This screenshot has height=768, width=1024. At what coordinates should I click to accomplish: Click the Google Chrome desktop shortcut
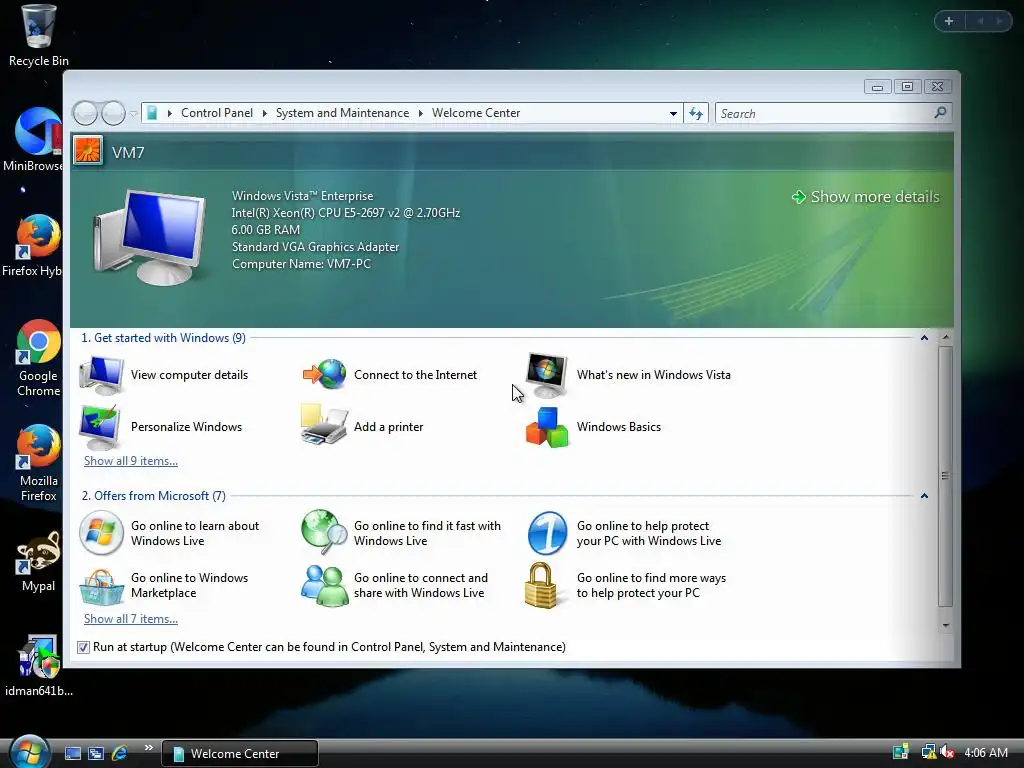(38, 341)
